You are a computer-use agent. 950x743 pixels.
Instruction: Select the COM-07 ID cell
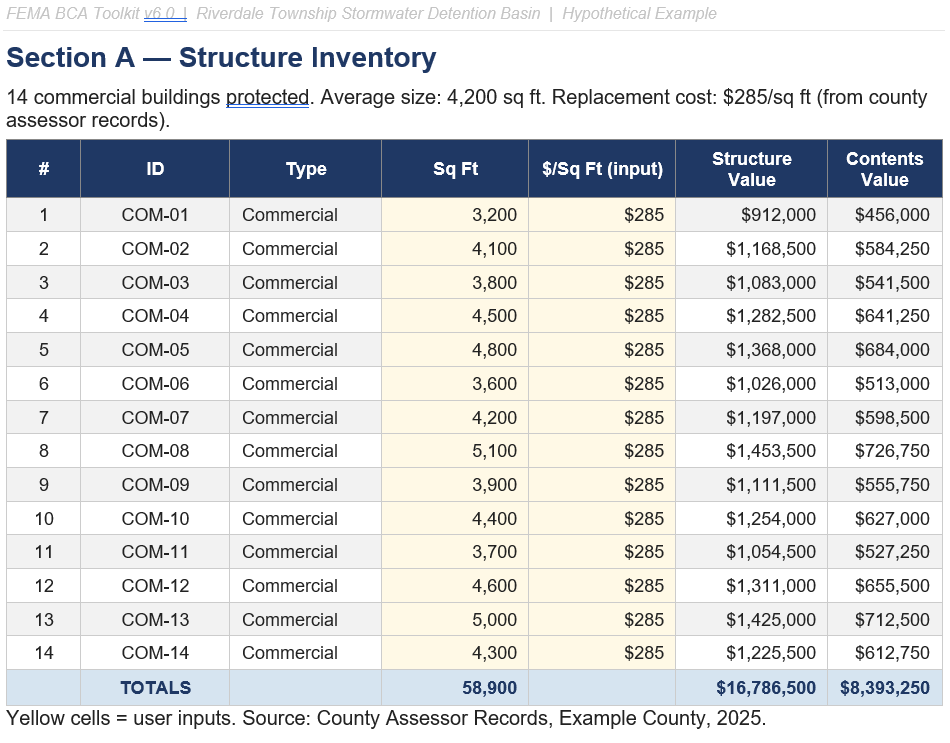click(155, 418)
